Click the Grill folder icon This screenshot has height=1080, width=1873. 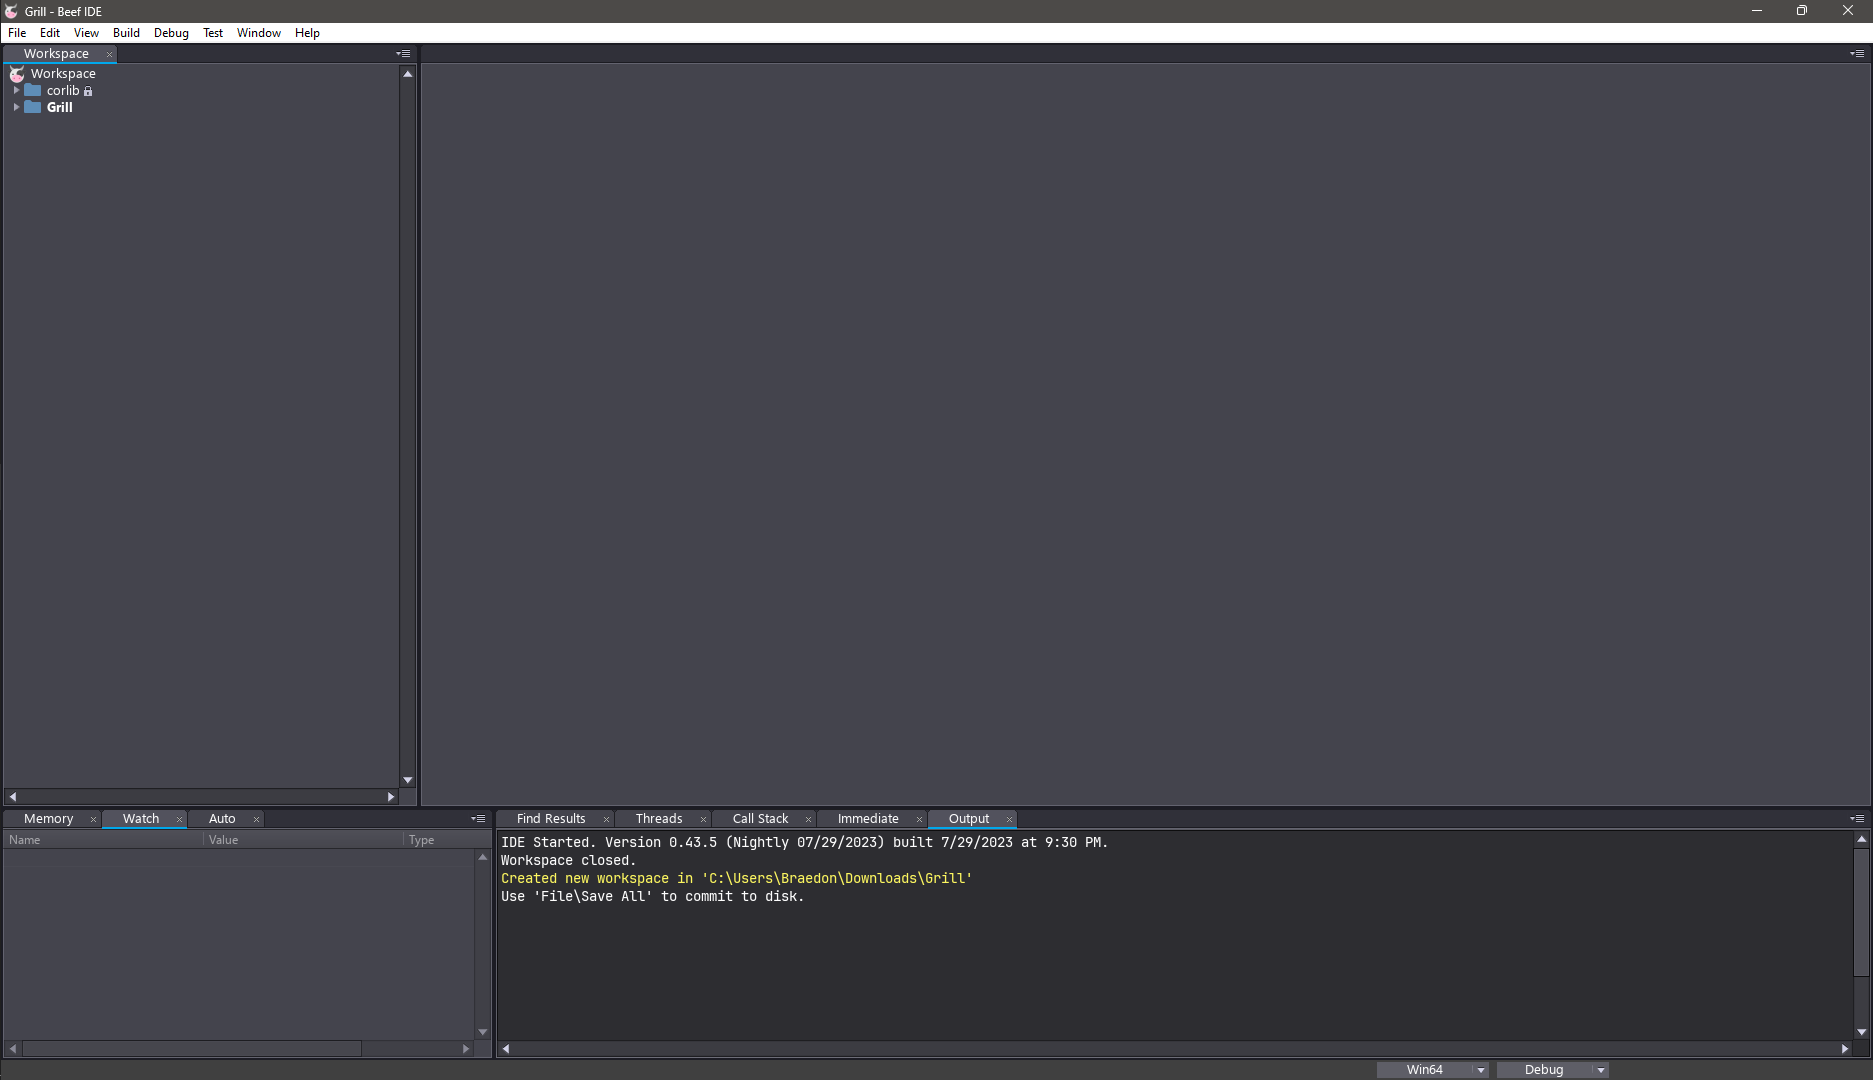(x=33, y=107)
